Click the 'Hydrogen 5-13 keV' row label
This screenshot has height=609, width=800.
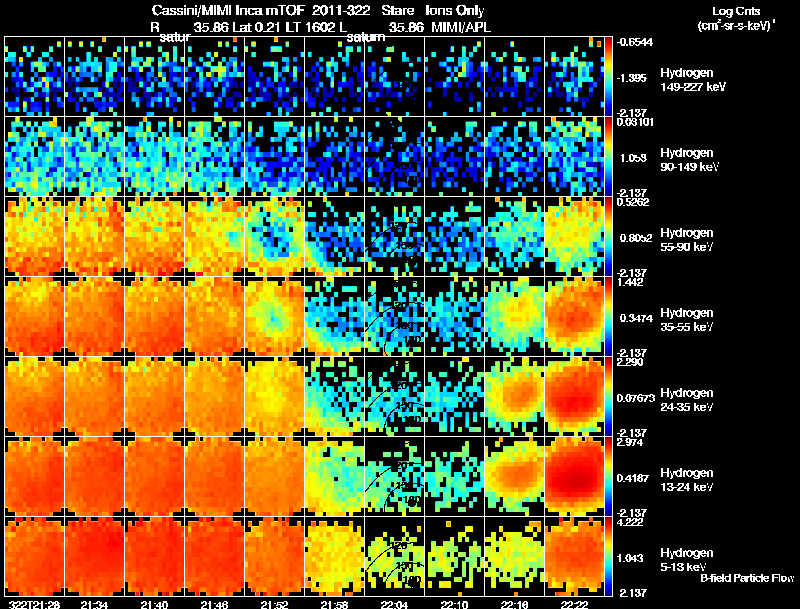point(687,560)
